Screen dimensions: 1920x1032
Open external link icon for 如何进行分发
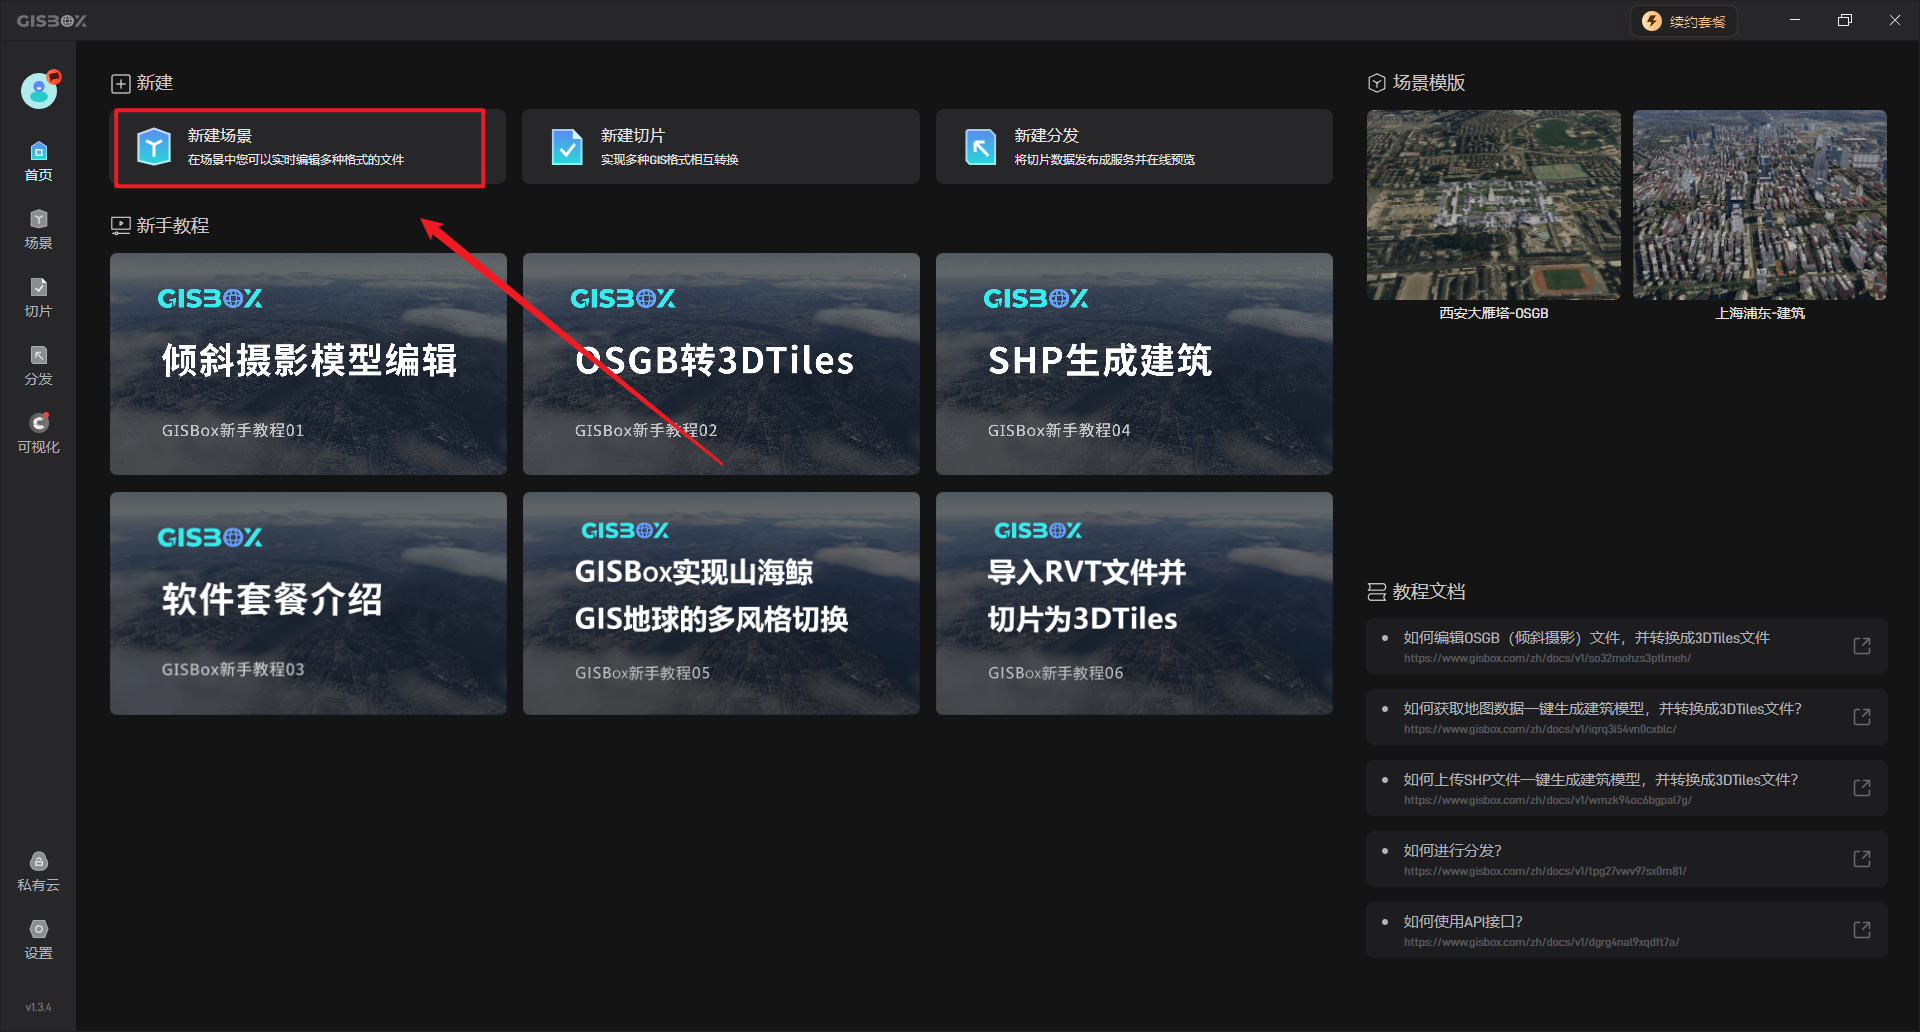[x=1861, y=859]
